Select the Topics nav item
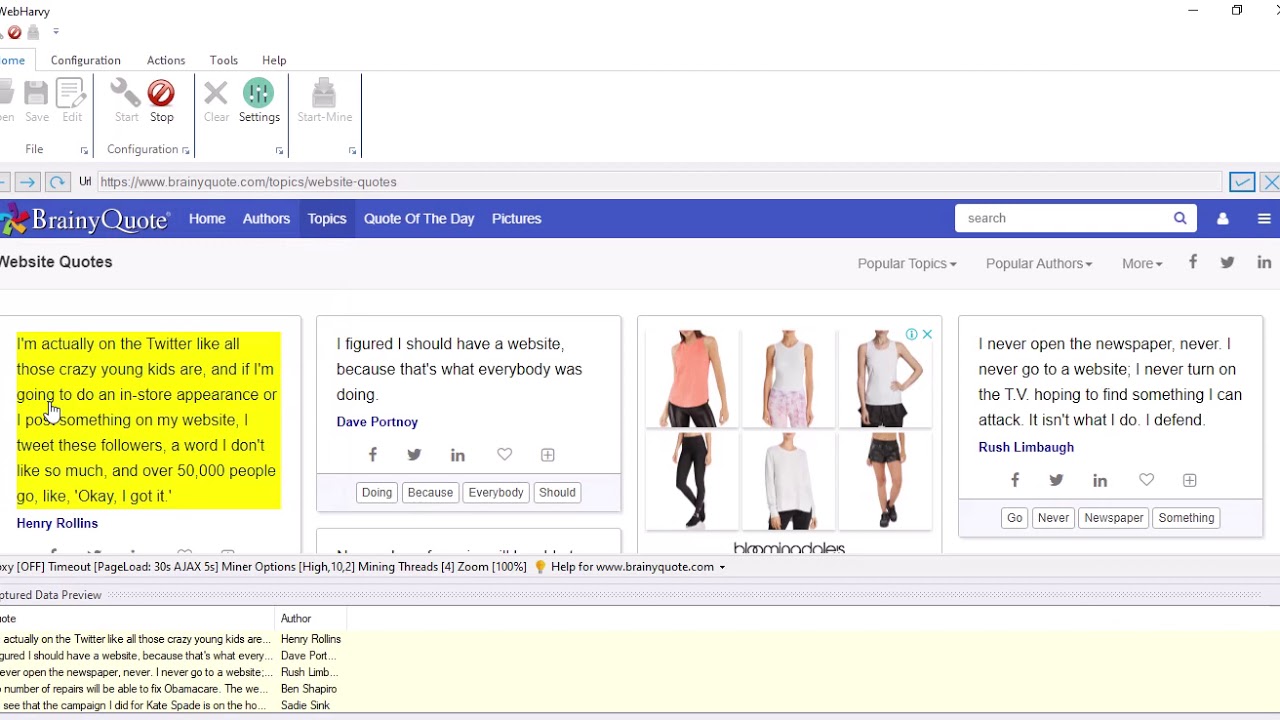1280x720 pixels. [x=327, y=219]
